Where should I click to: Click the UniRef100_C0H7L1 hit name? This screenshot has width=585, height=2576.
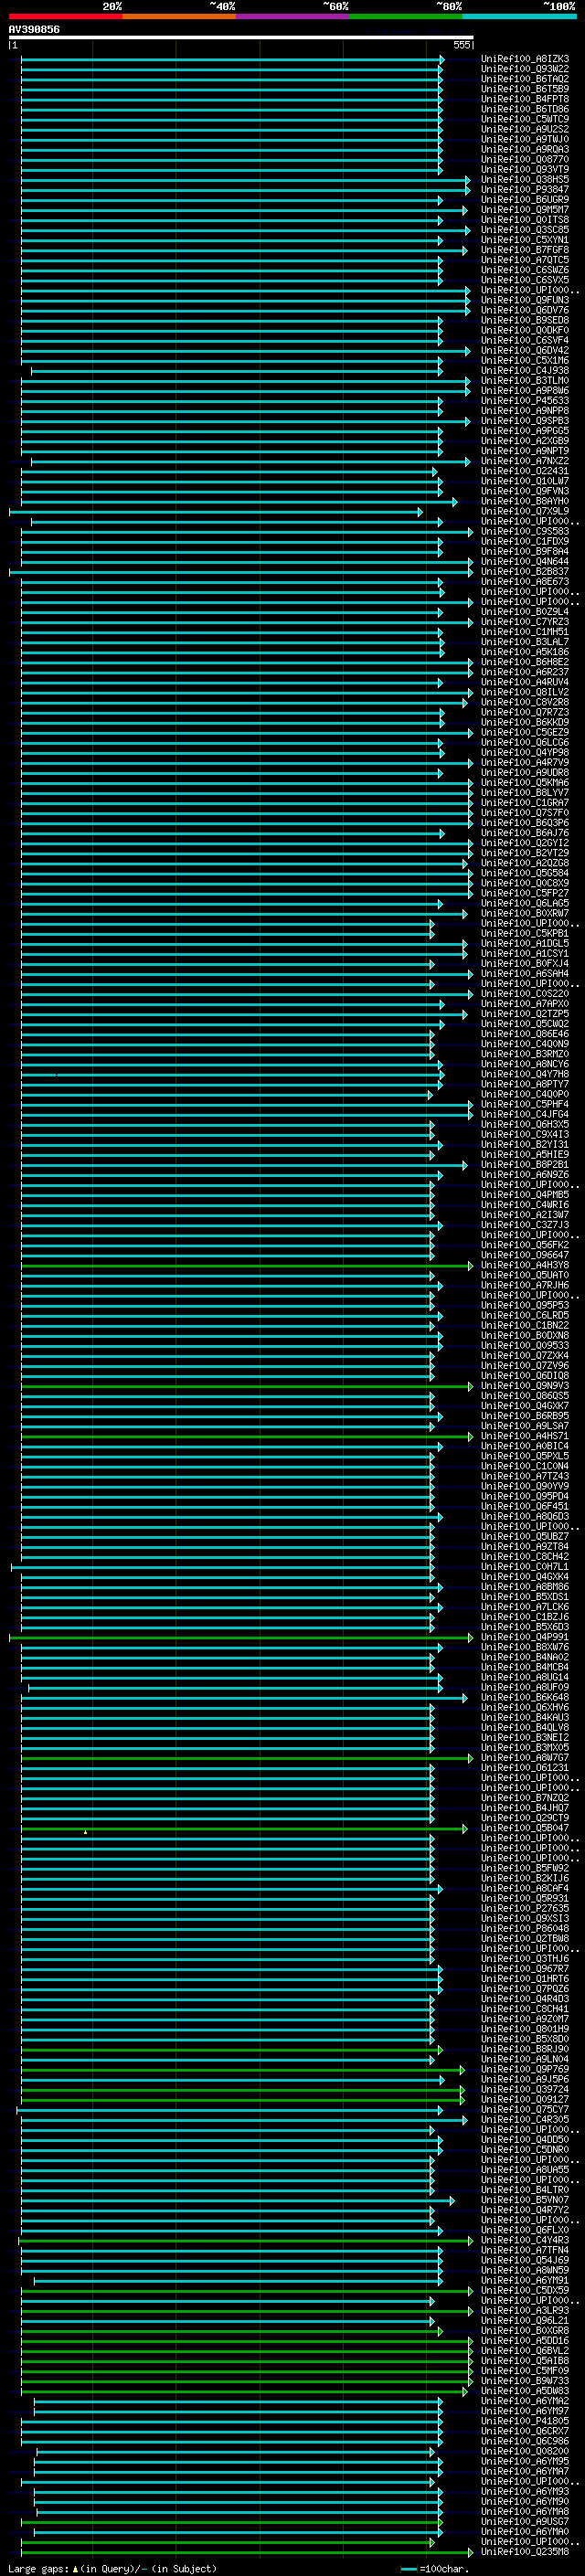tap(525, 1566)
